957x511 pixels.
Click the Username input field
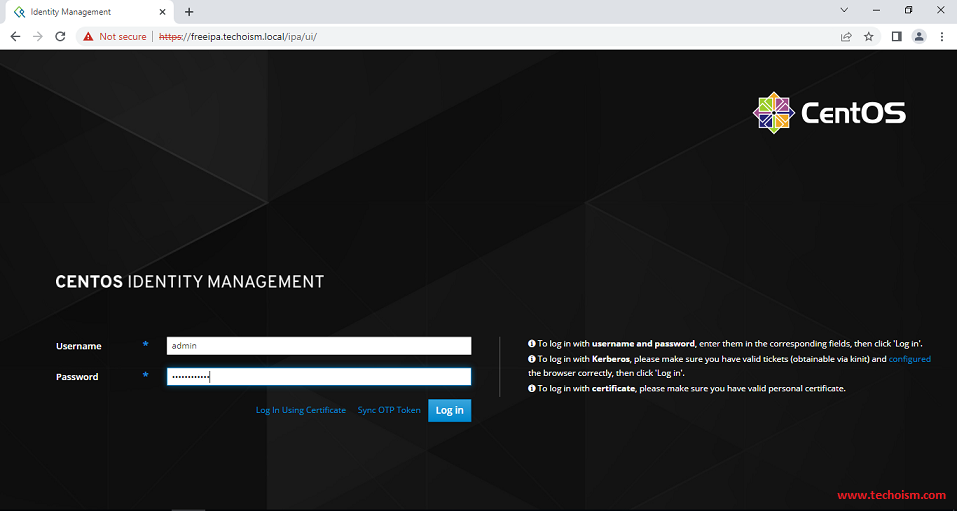point(319,346)
